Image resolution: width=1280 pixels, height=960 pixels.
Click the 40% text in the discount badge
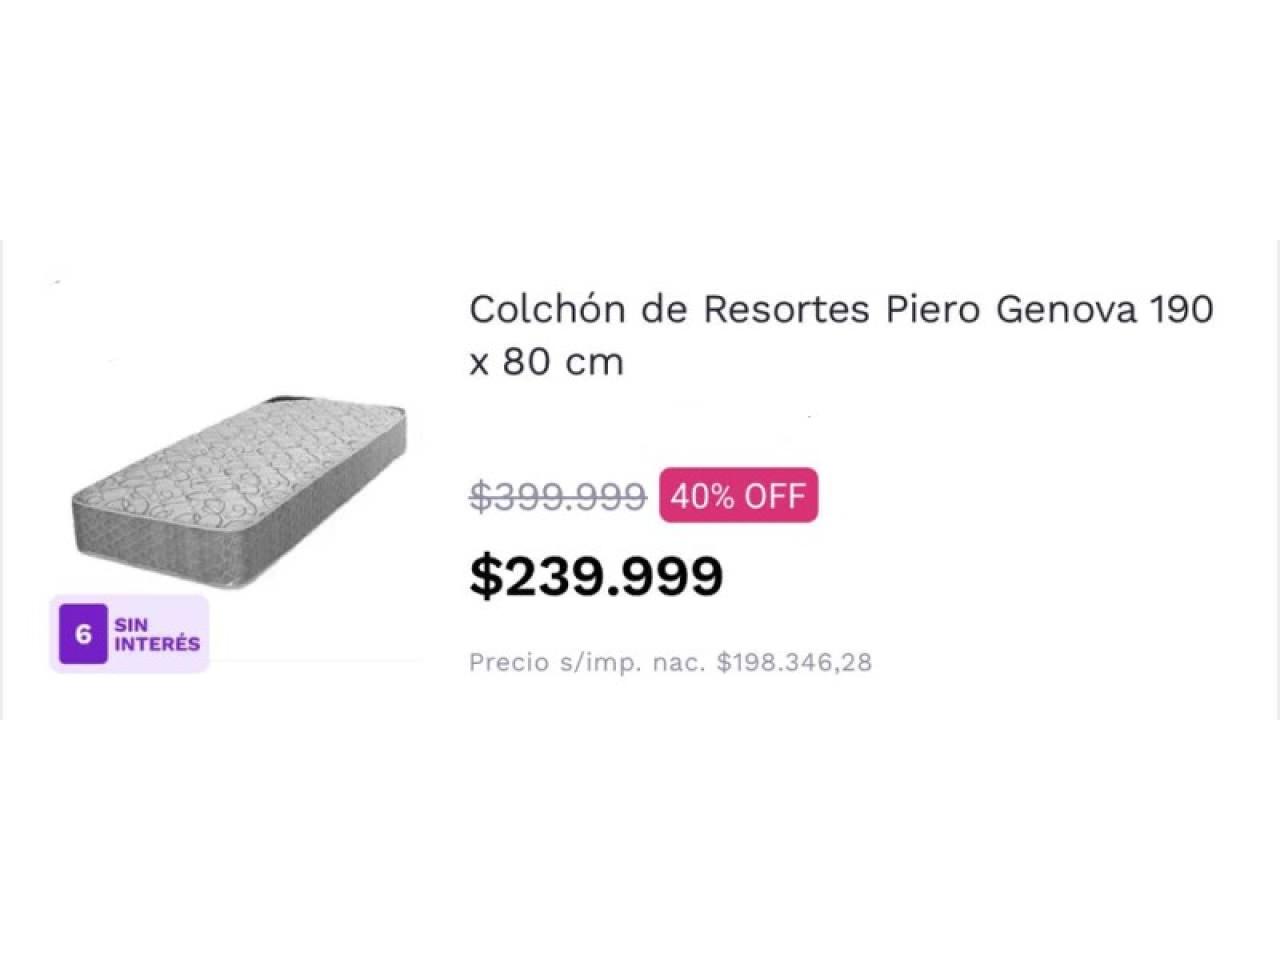tap(702, 496)
